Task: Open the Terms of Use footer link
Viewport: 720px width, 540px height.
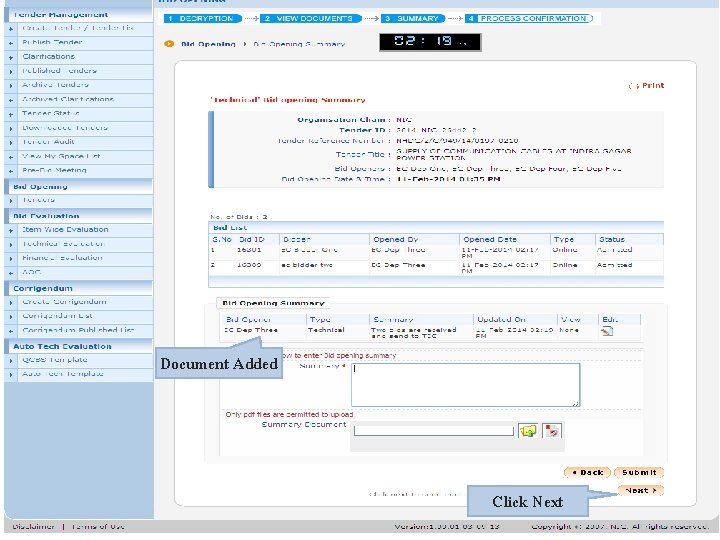Action: point(98,527)
